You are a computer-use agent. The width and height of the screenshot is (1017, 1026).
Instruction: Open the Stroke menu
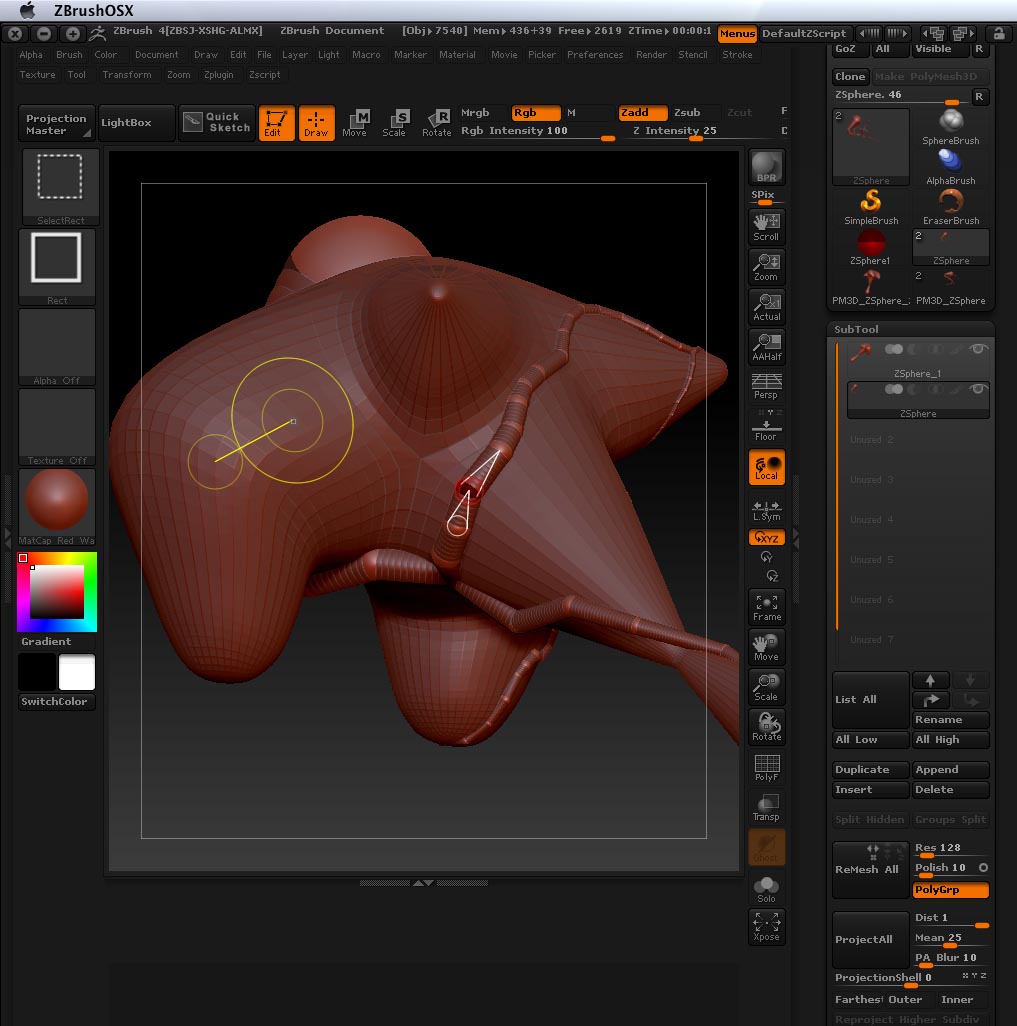click(x=737, y=55)
